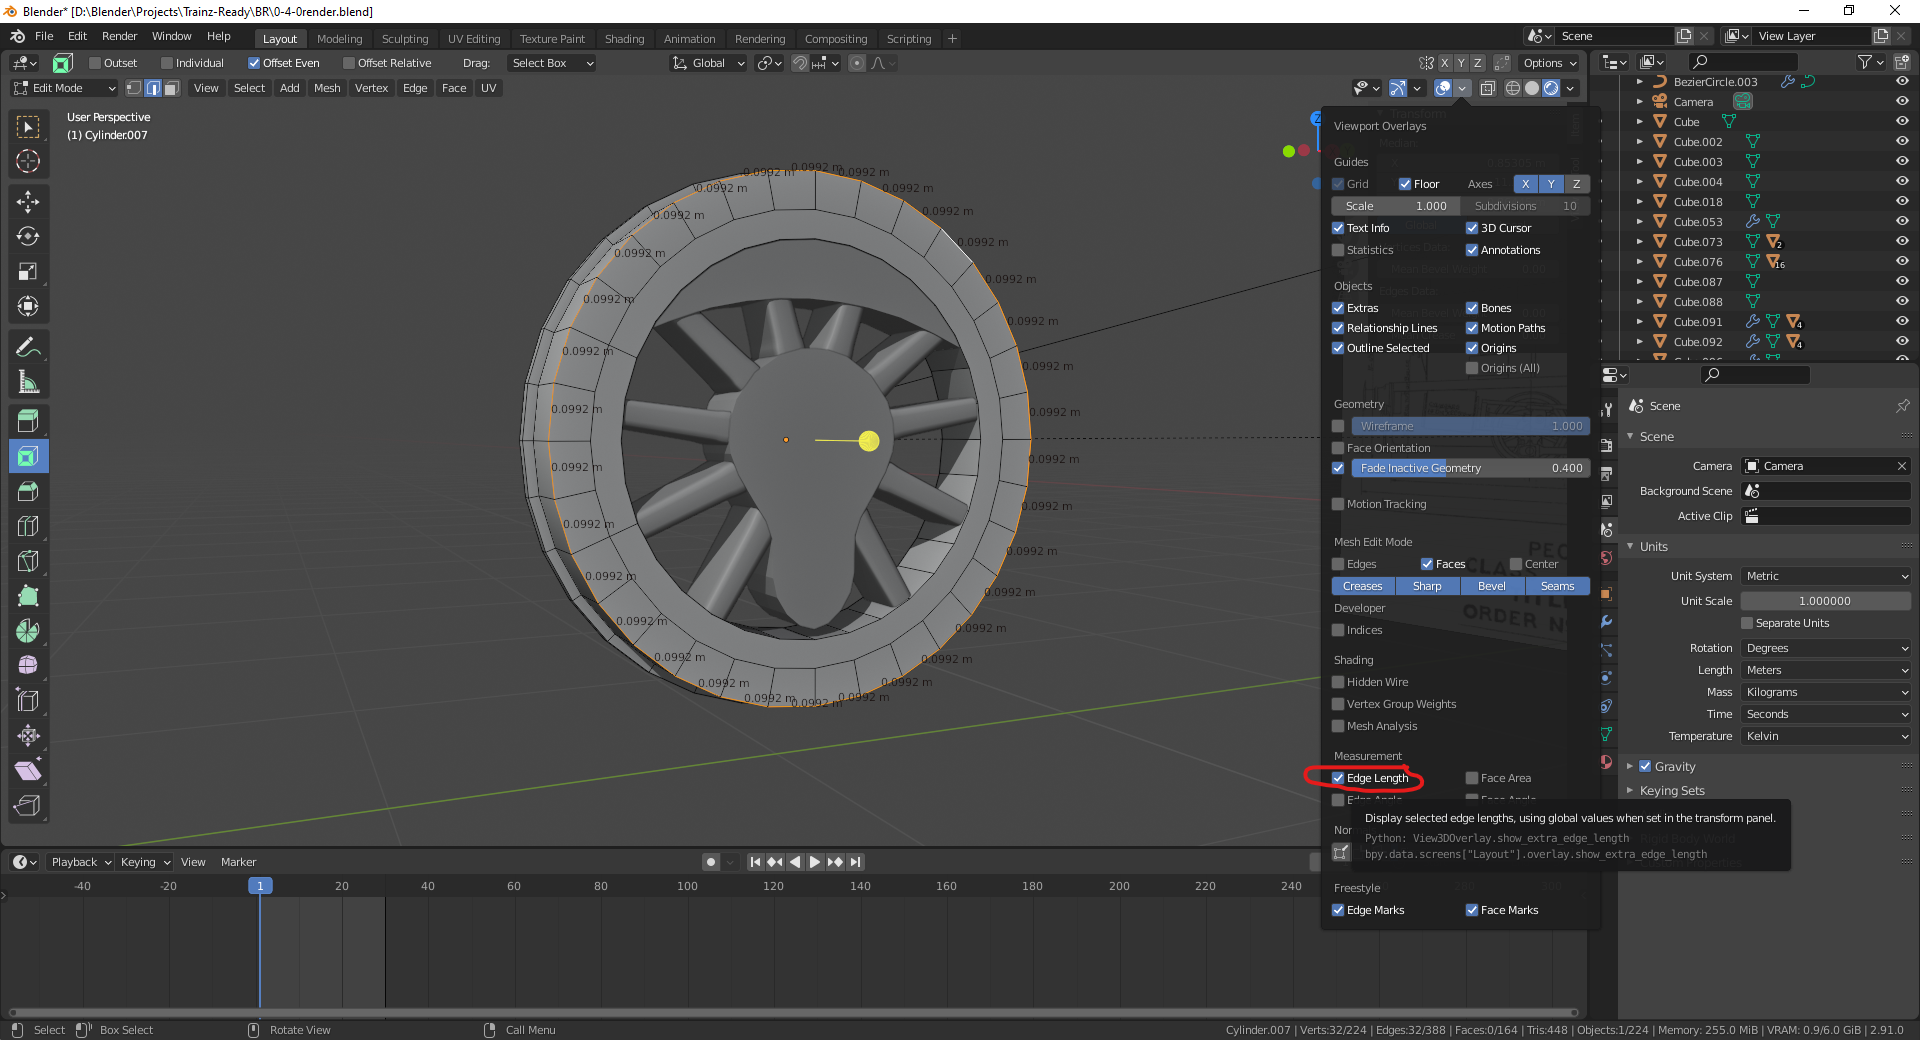The height and width of the screenshot is (1040, 1920).
Task: Hide Cube.002 with its eye icon
Action: (1902, 142)
